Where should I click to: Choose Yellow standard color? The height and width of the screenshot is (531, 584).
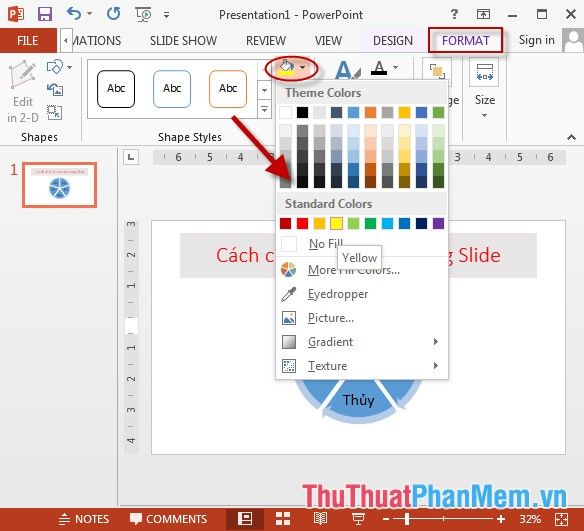336,223
